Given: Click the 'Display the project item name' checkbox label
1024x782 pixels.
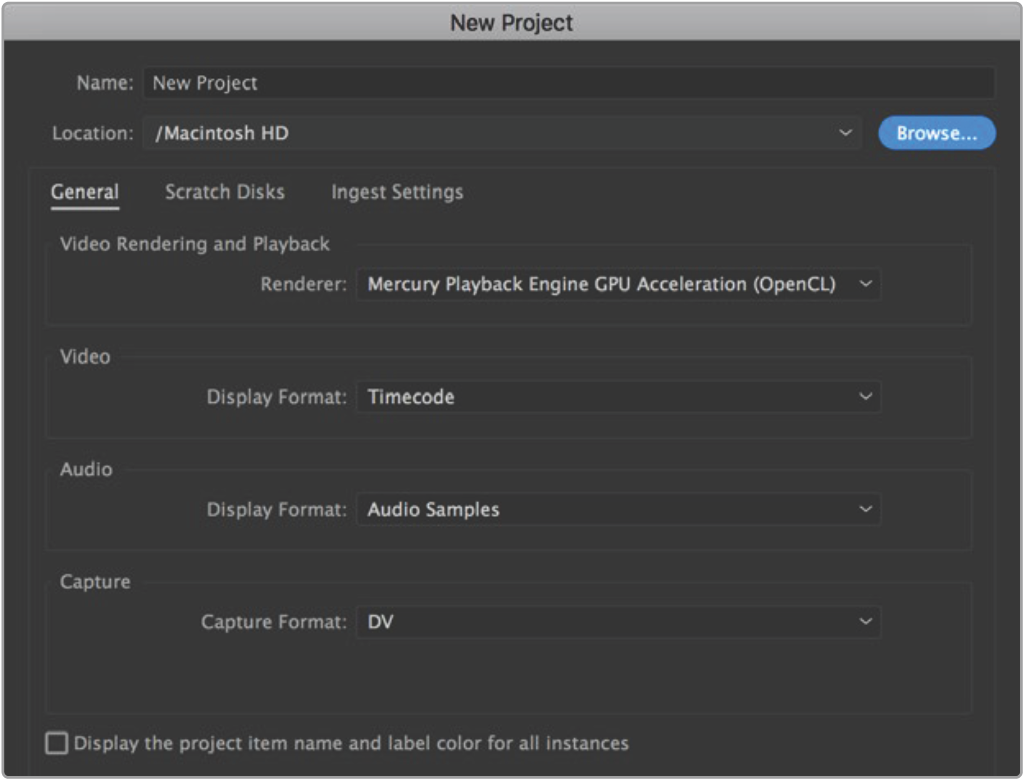Looking at the screenshot, I should [x=351, y=743].
